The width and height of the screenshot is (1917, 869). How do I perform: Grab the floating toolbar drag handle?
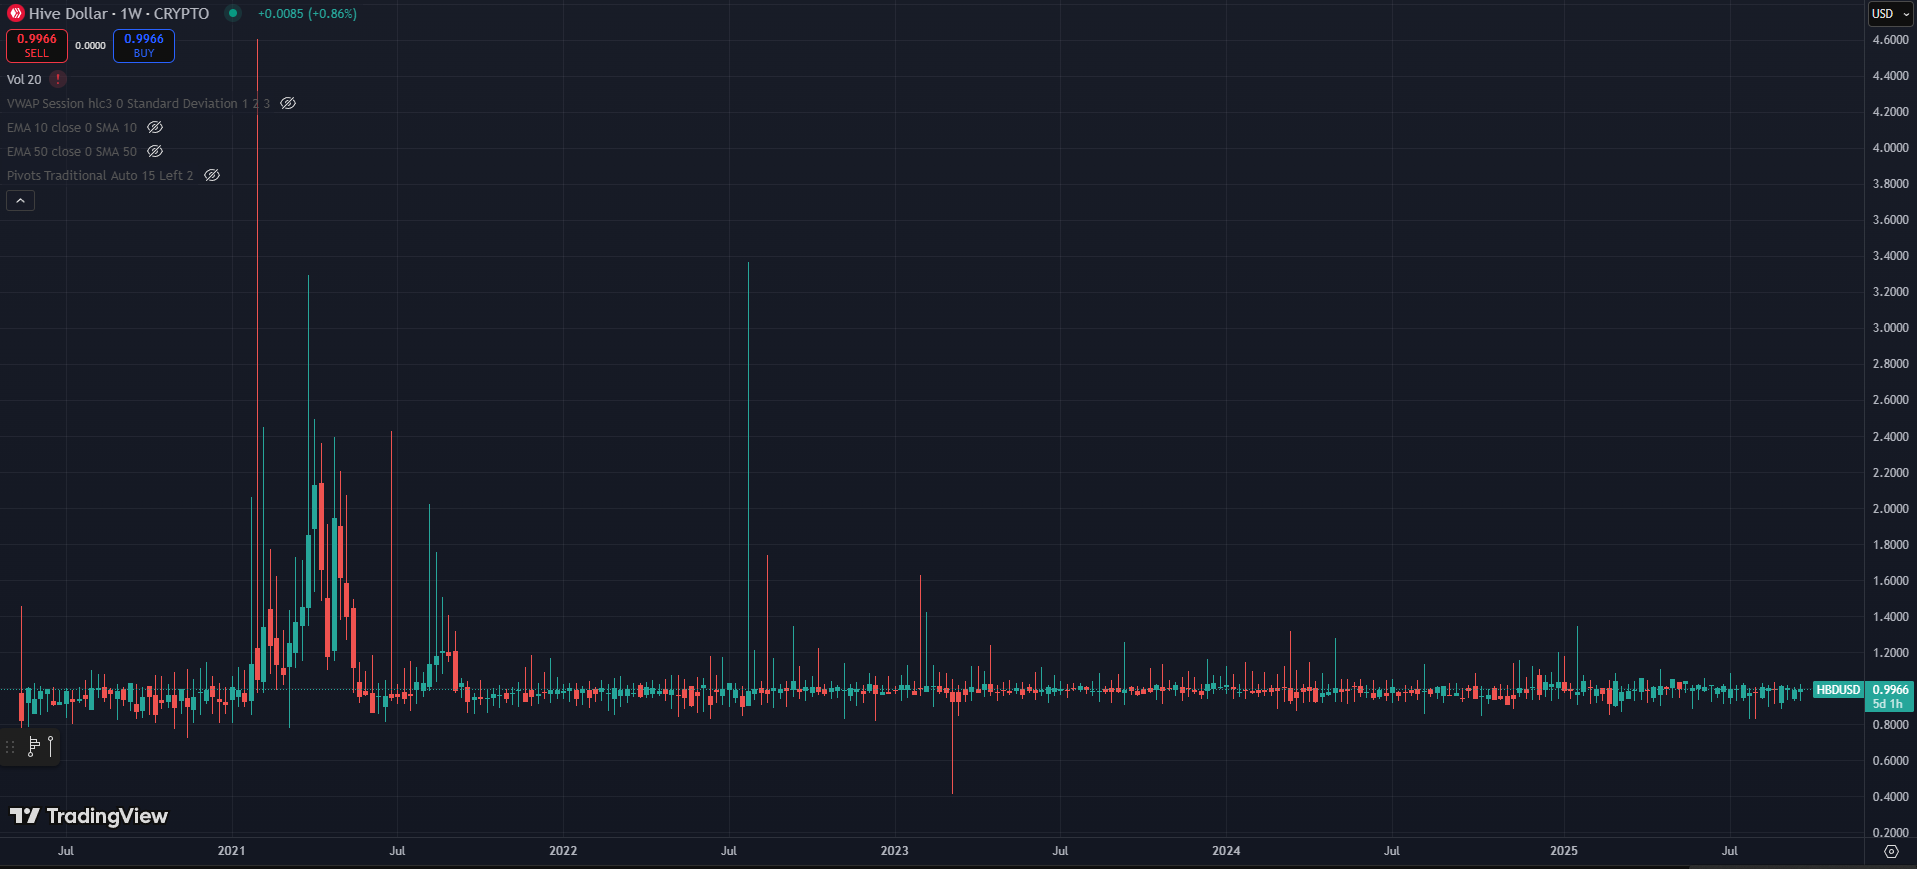[11, 747]
